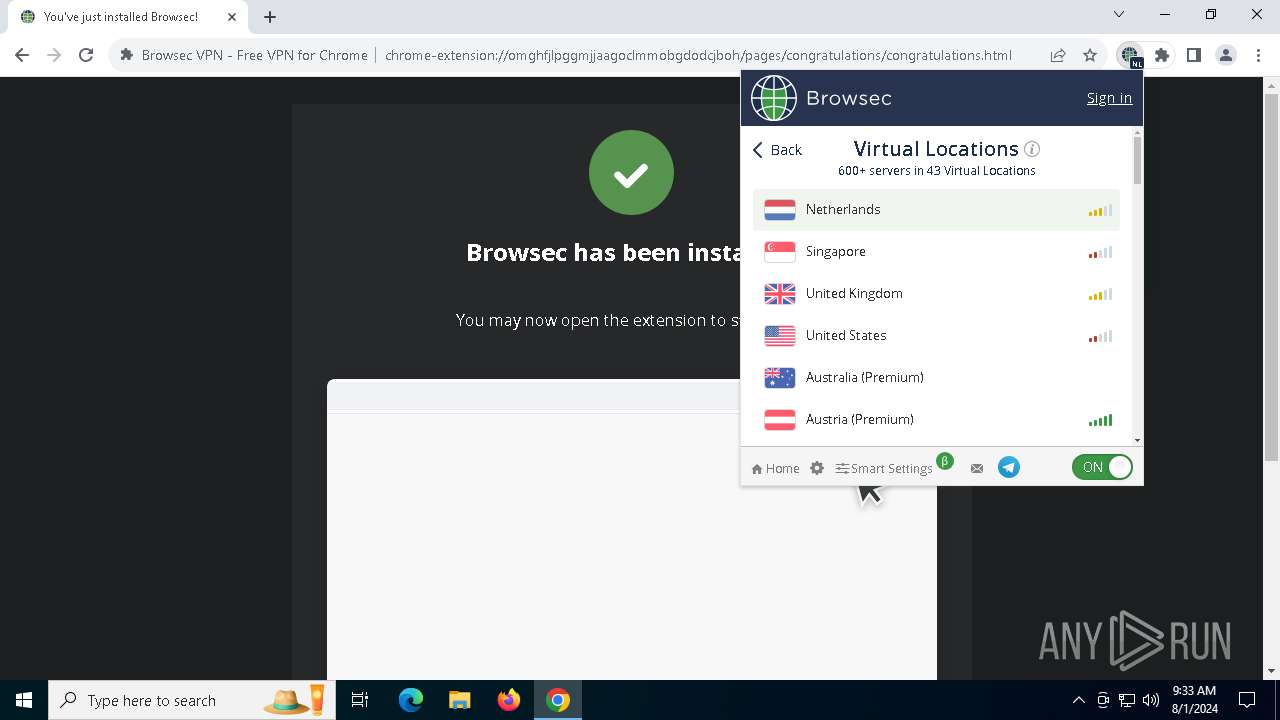Select the Netherlands flag icon

point(780,210)
